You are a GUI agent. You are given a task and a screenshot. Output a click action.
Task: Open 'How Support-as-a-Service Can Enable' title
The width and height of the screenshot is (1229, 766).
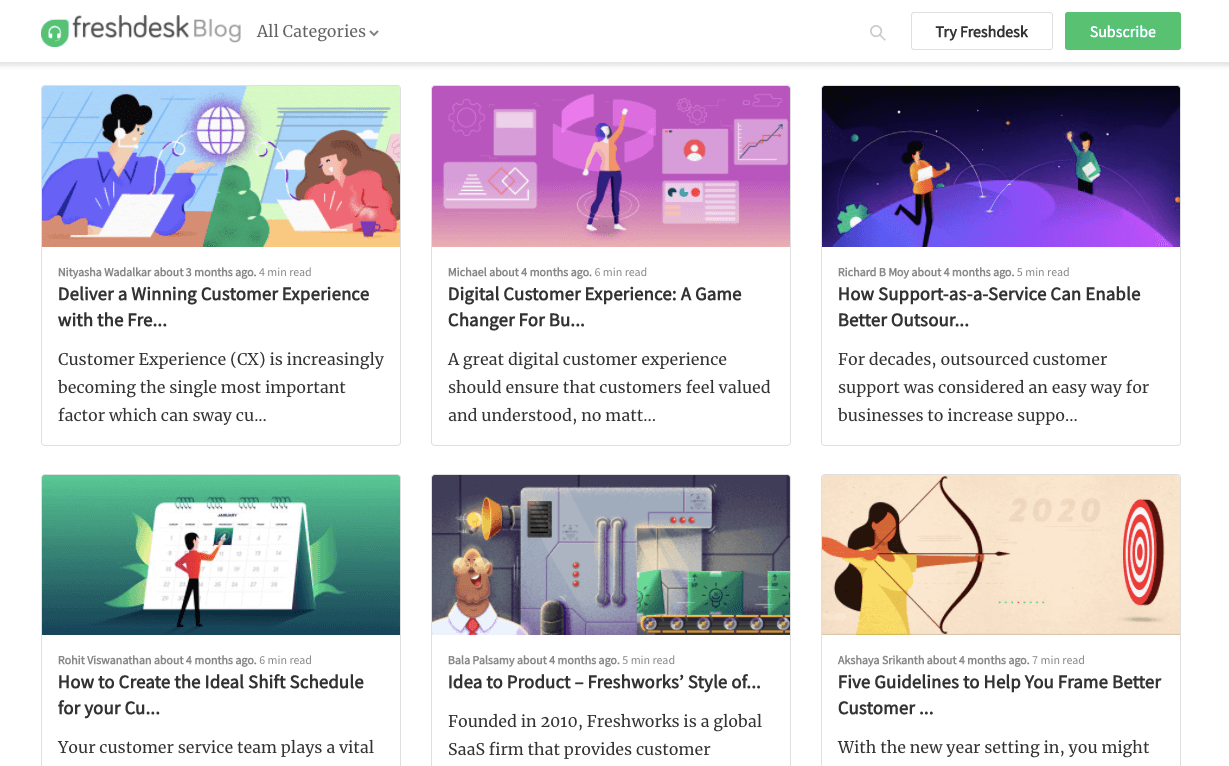pos(989,307)
